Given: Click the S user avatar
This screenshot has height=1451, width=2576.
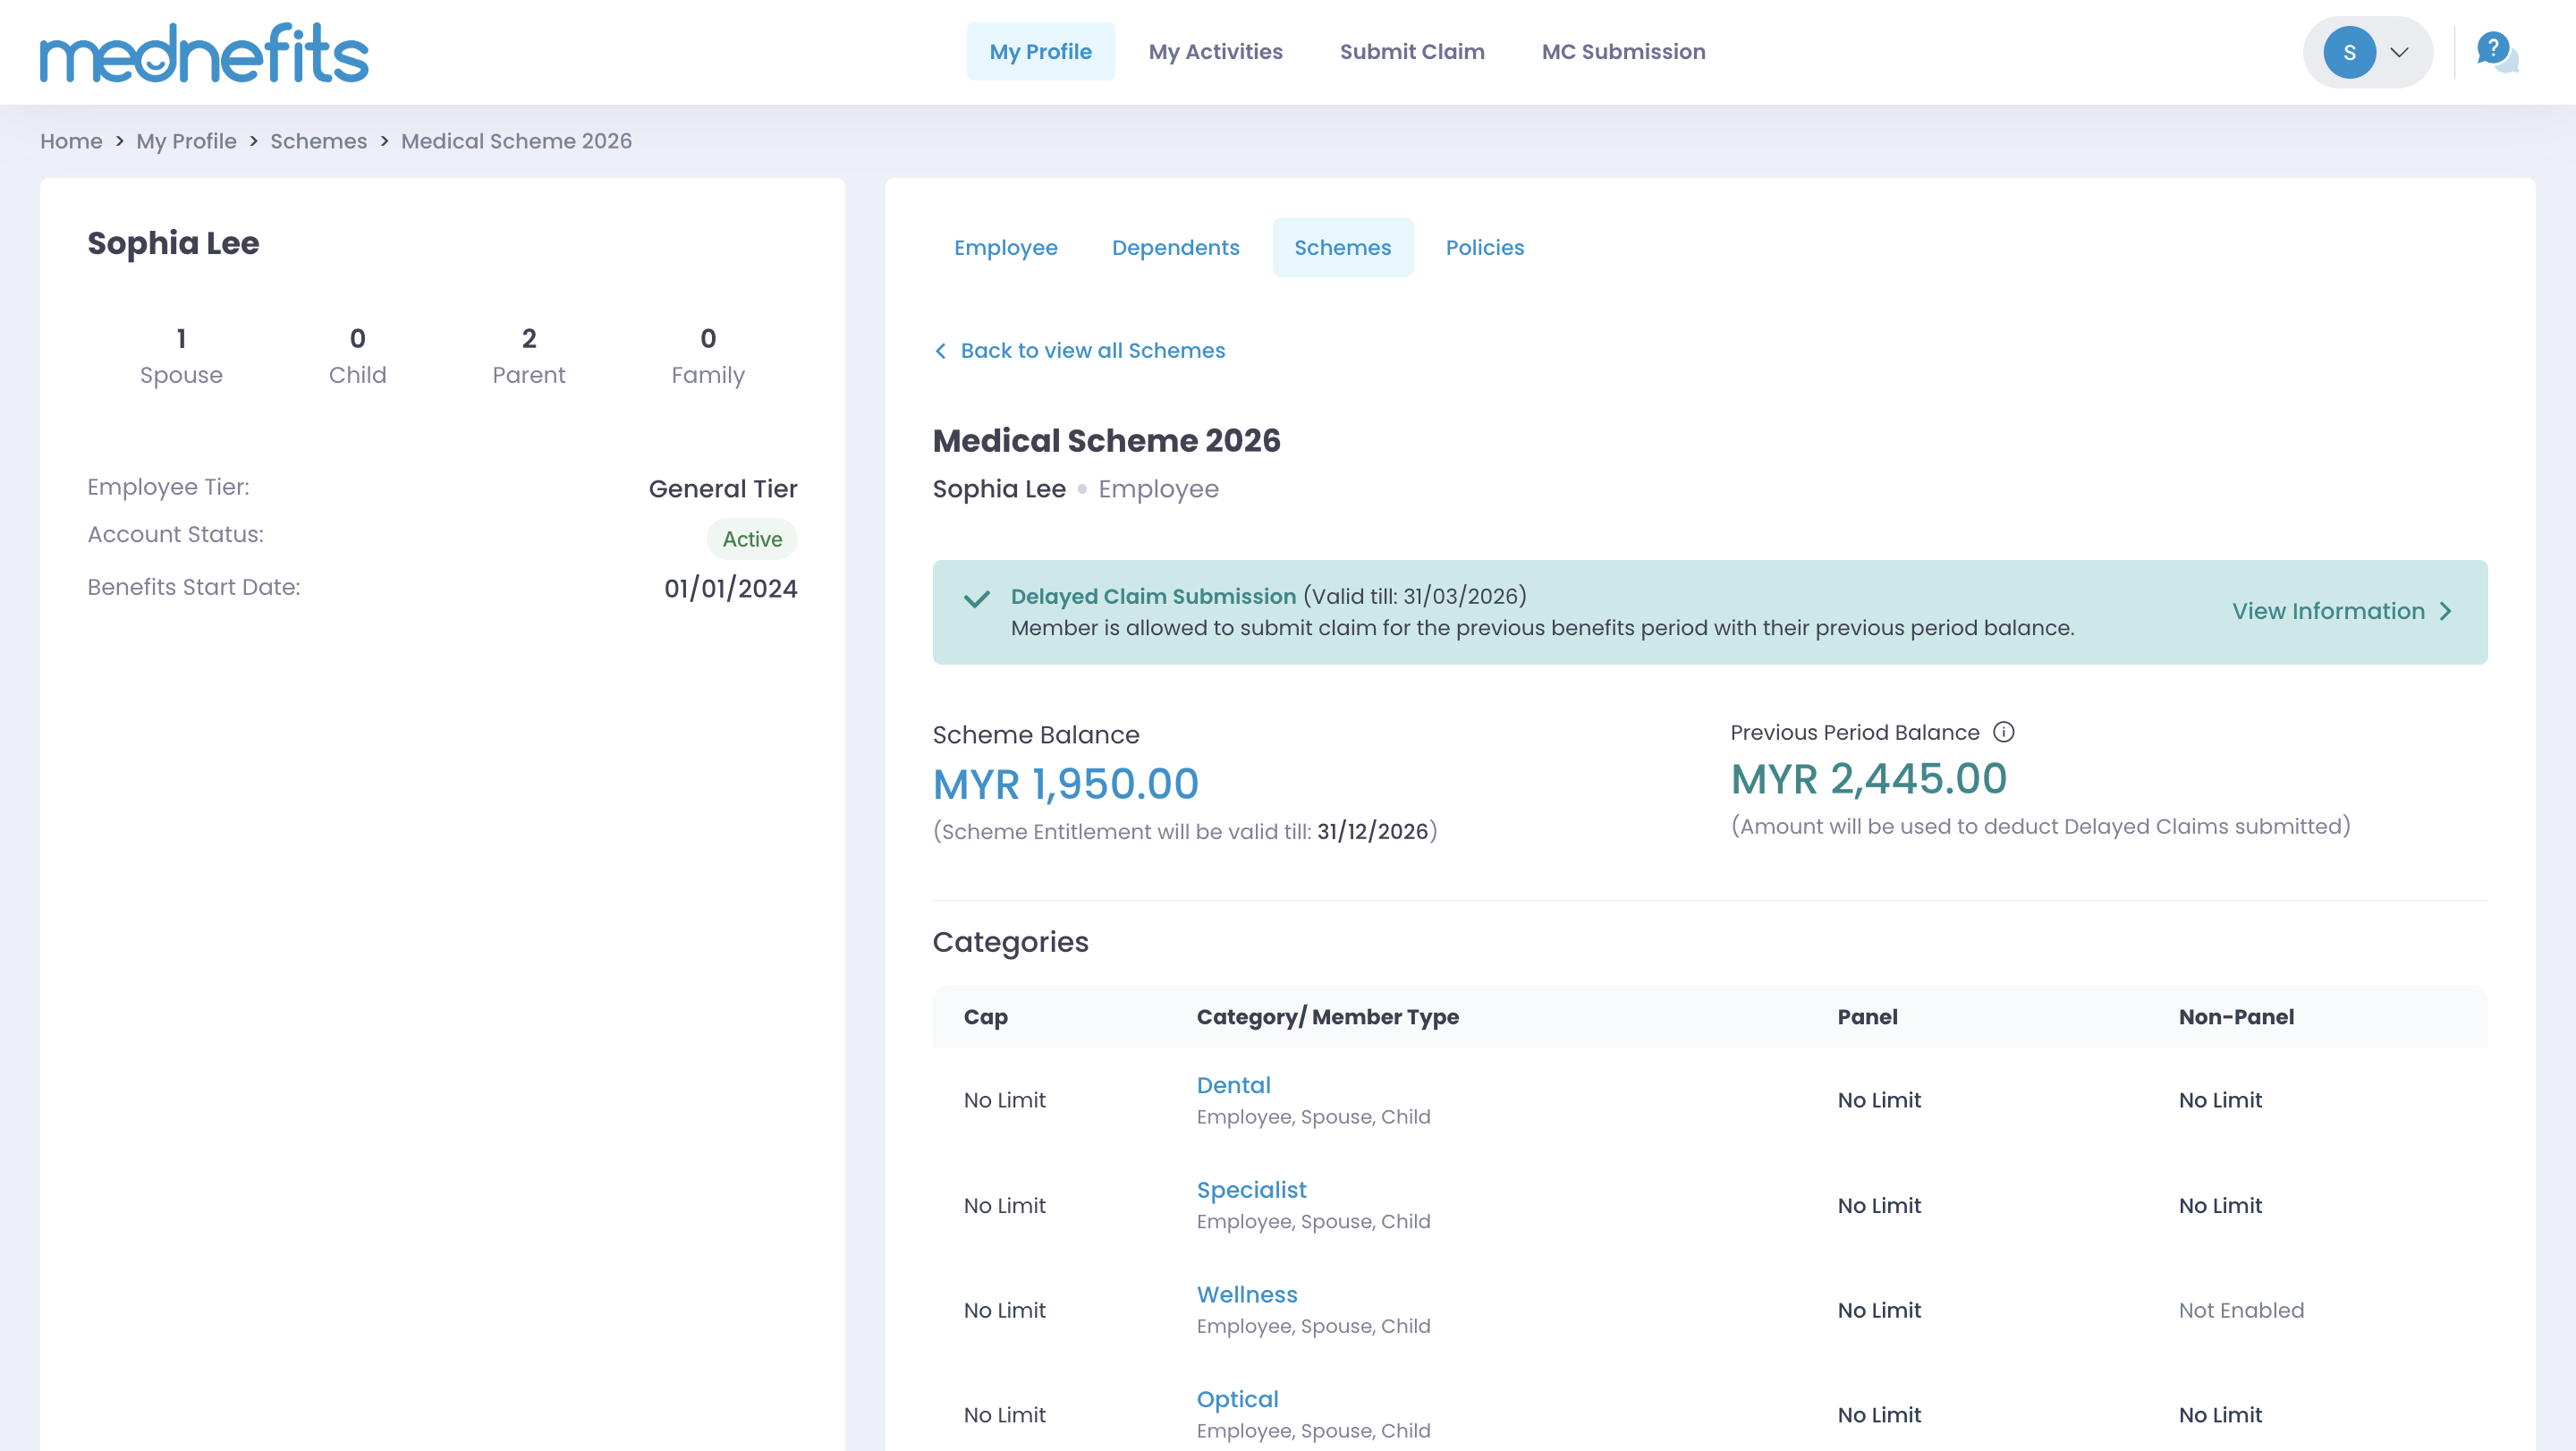Looking at the screenshot, I should tap(2349, 52).
